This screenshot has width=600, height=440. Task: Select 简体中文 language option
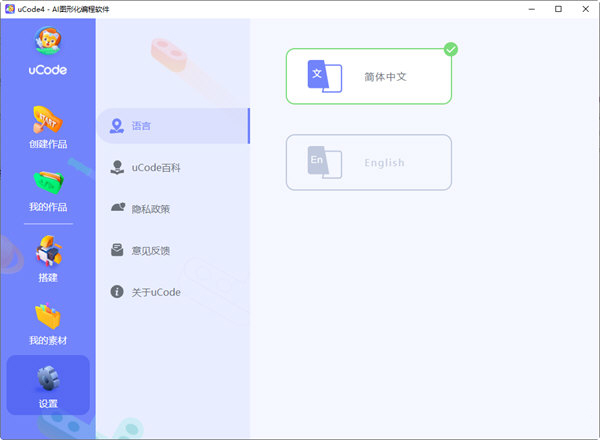click(369, 76)
